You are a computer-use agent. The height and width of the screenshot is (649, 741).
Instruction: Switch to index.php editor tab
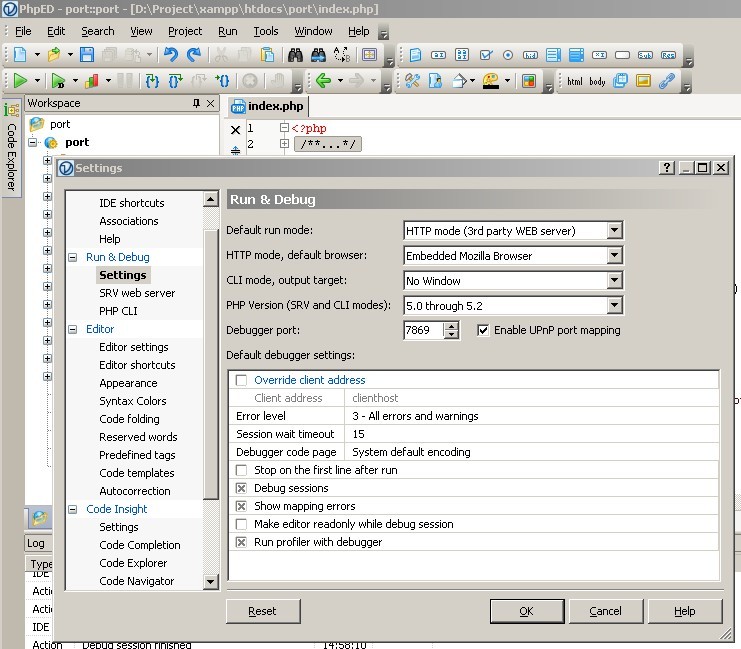pos(267,106)
